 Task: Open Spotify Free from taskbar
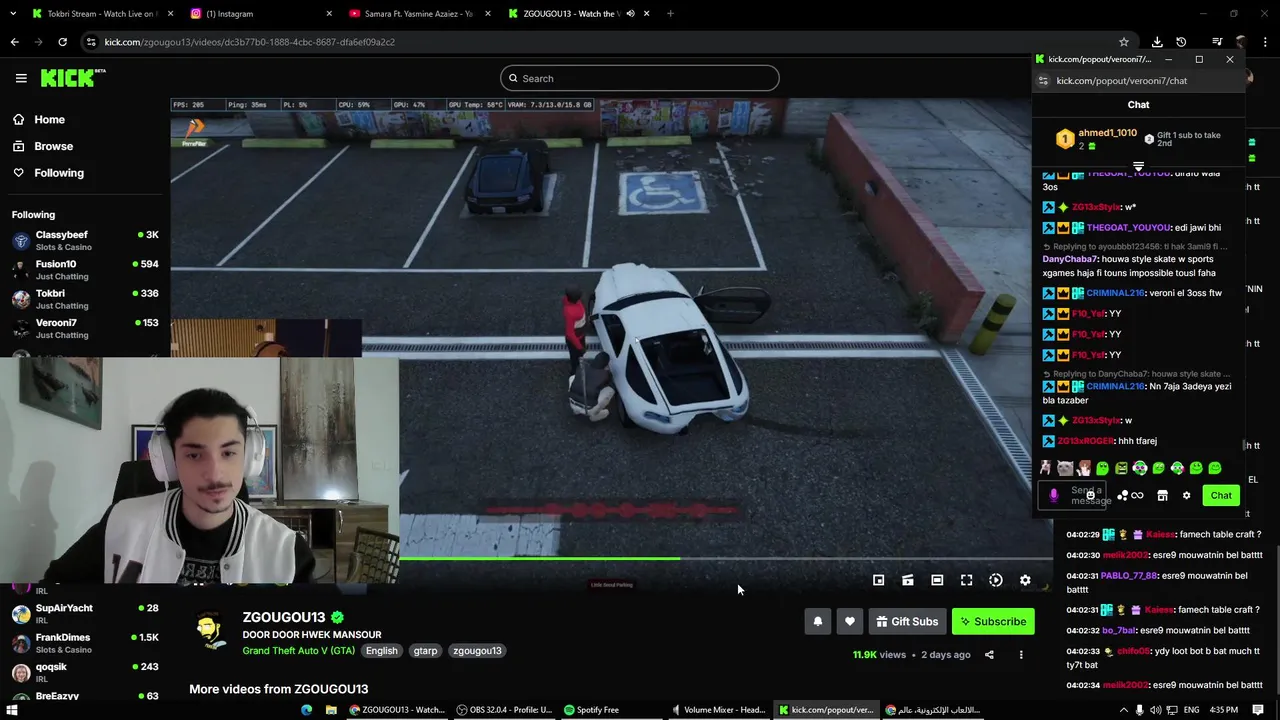(x=591, y=710)
